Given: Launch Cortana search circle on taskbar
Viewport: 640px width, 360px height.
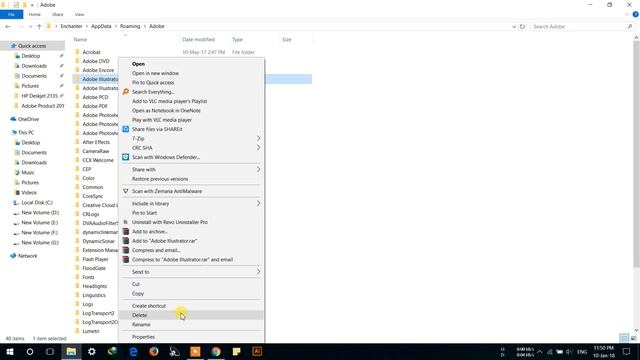Looking at the screenshot, I should tap(30, 351).
